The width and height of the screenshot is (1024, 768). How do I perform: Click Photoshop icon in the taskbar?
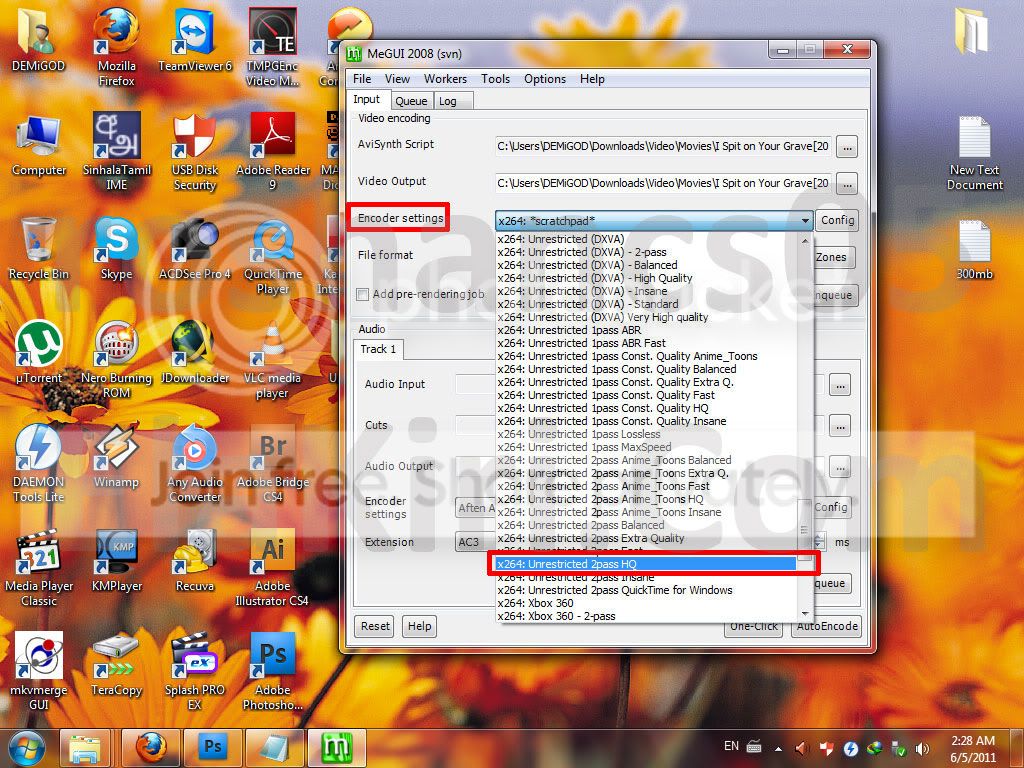click(x=213, y=747)
